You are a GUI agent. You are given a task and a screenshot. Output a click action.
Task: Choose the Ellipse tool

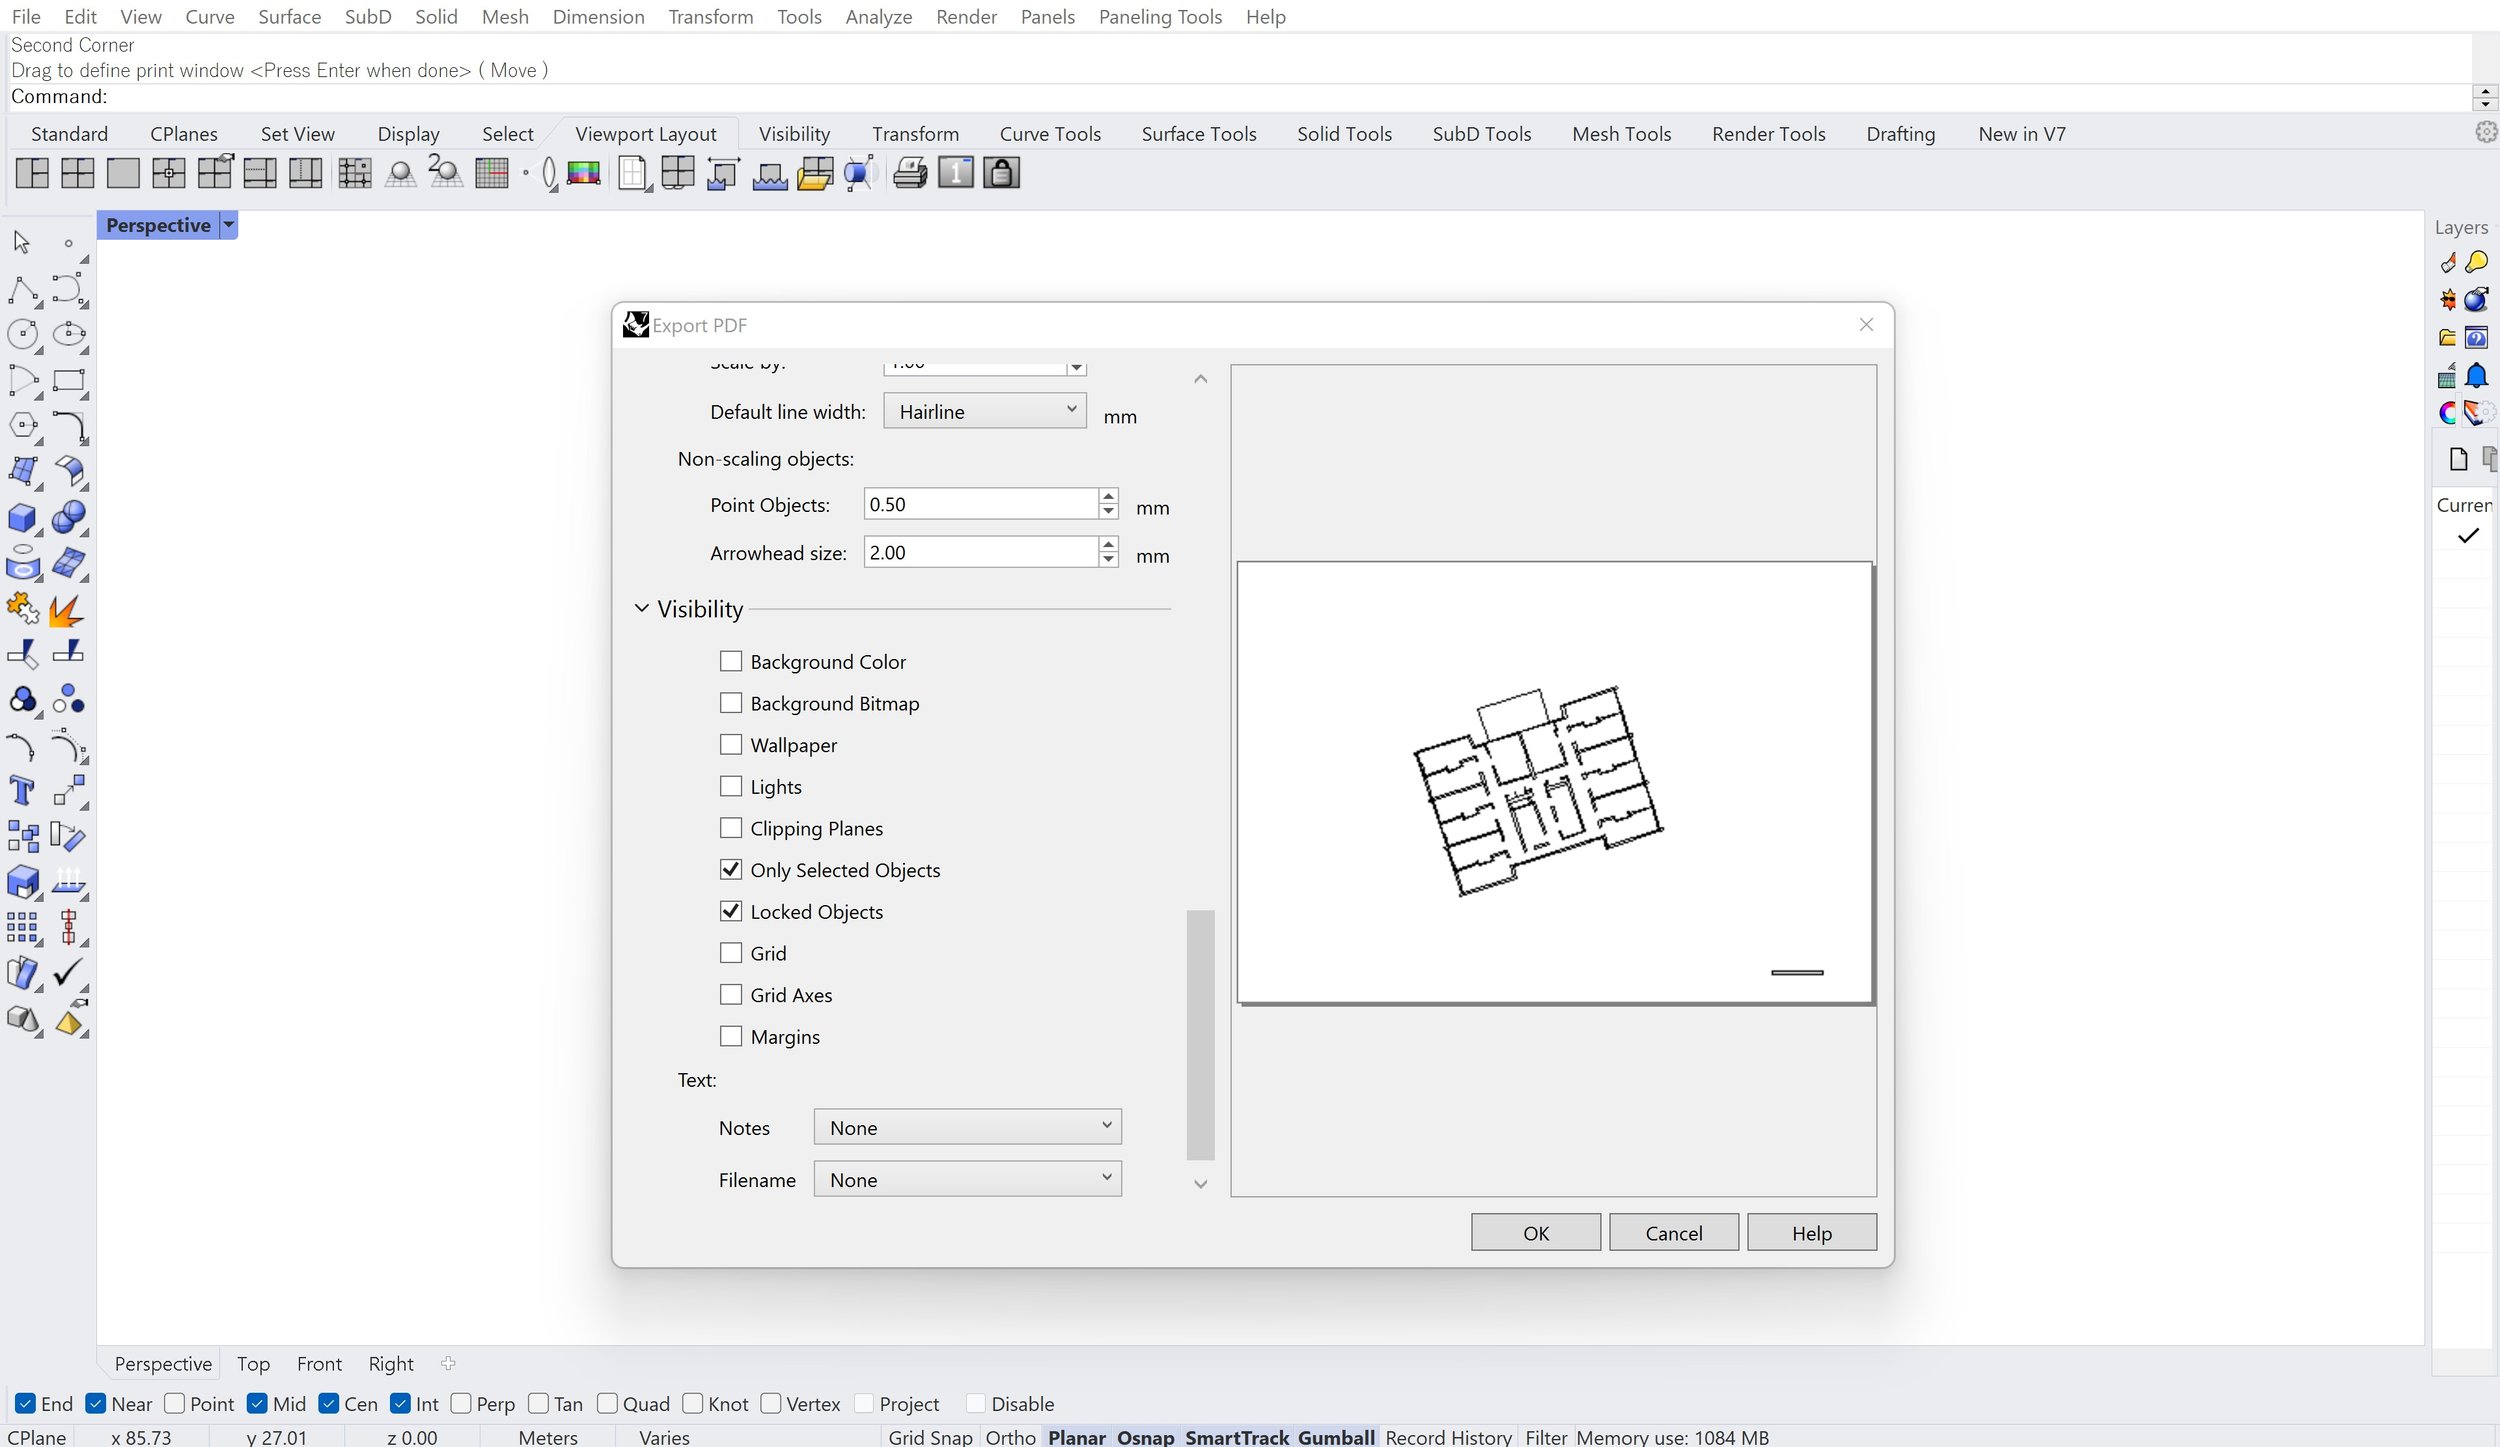pyautogui.click(x=68, y=335)
